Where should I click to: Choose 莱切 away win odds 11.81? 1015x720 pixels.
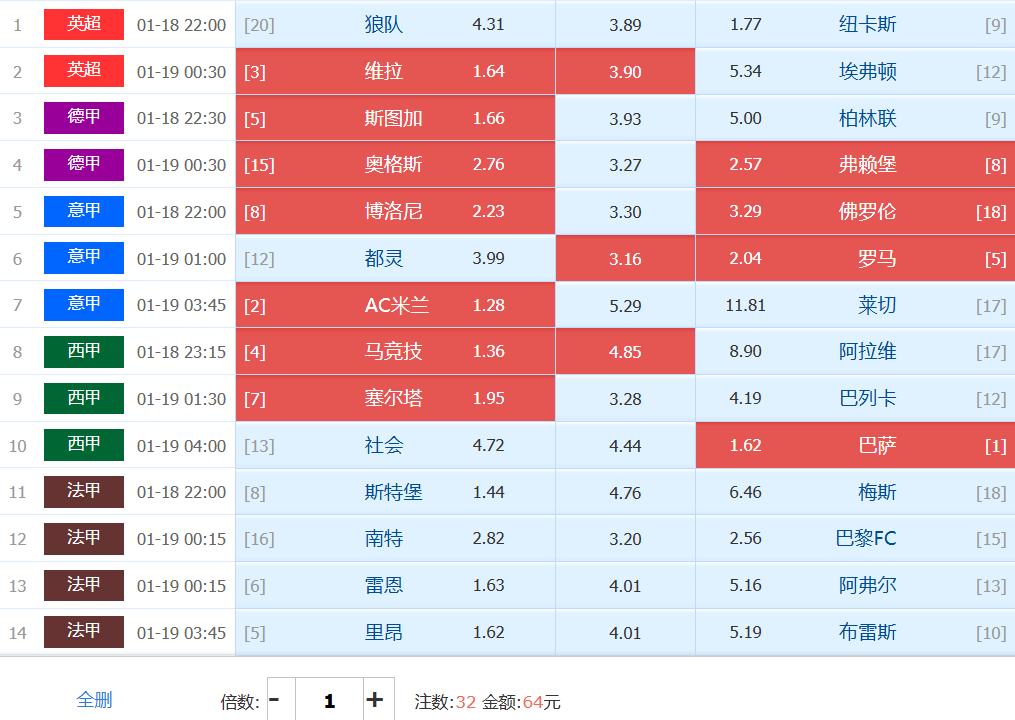tap(855, 305)
